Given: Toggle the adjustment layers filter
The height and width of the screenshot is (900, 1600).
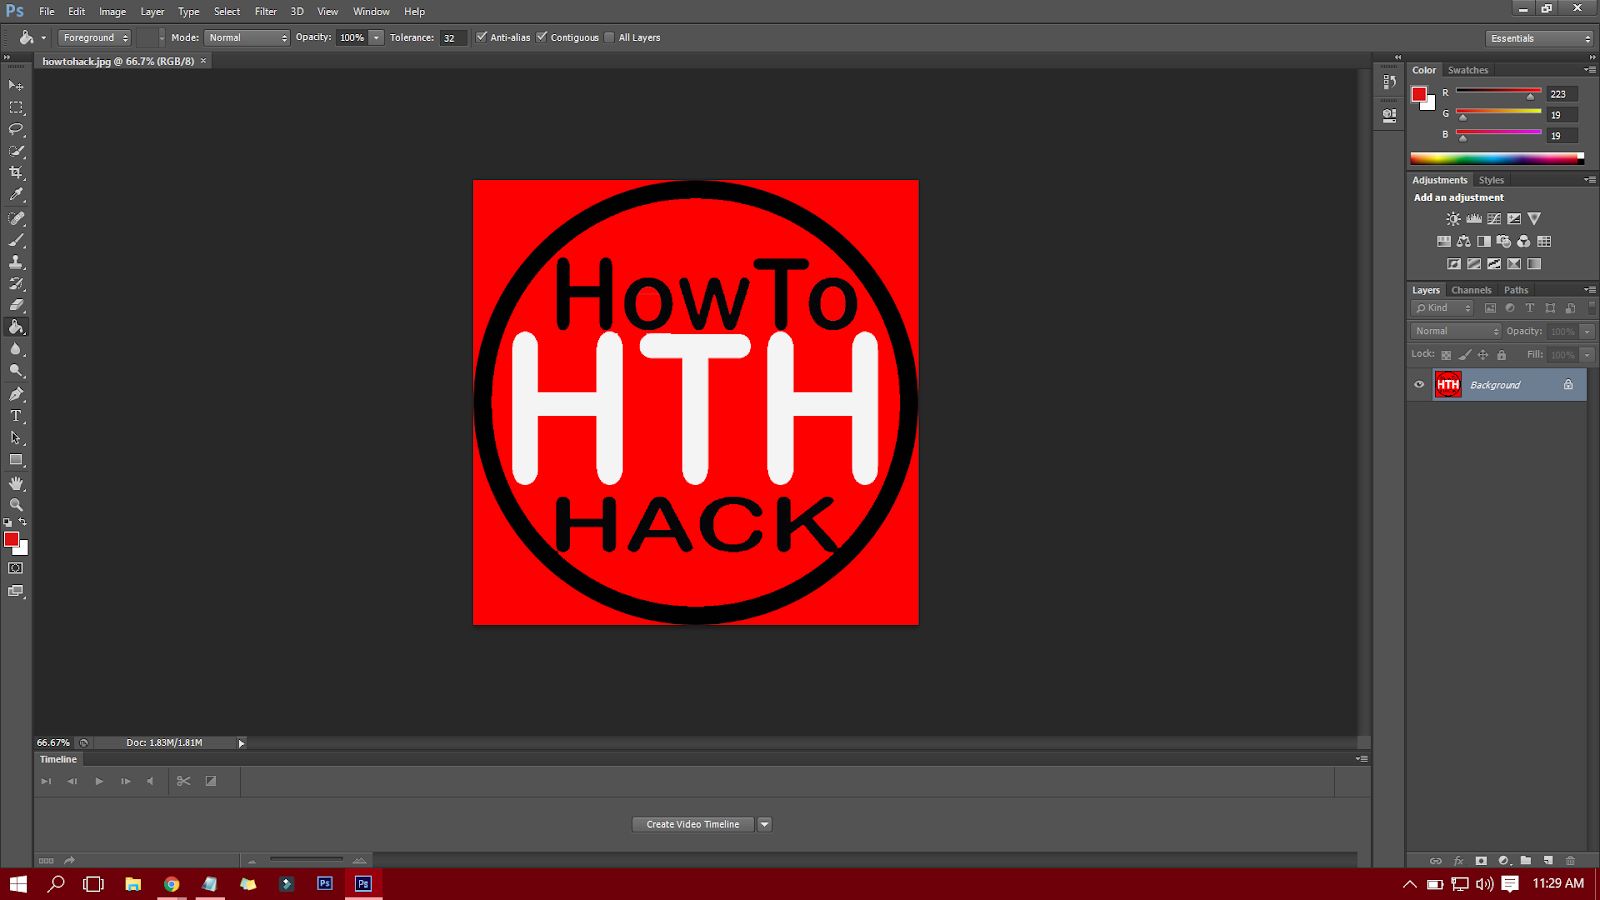Looking at the screenshot, I should pos(1510,308).
